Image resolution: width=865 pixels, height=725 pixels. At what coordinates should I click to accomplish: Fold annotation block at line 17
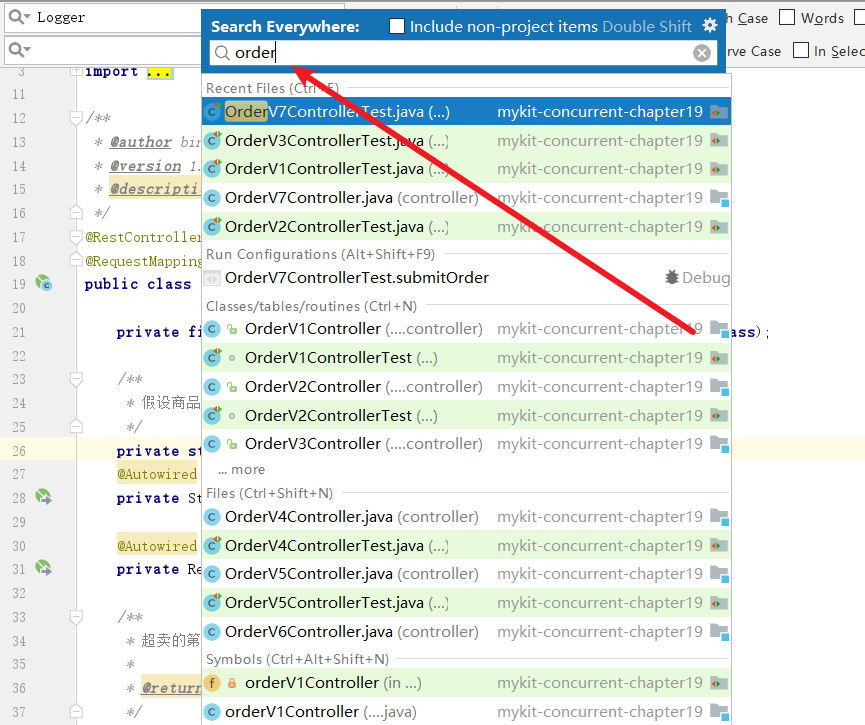point(76,237)
